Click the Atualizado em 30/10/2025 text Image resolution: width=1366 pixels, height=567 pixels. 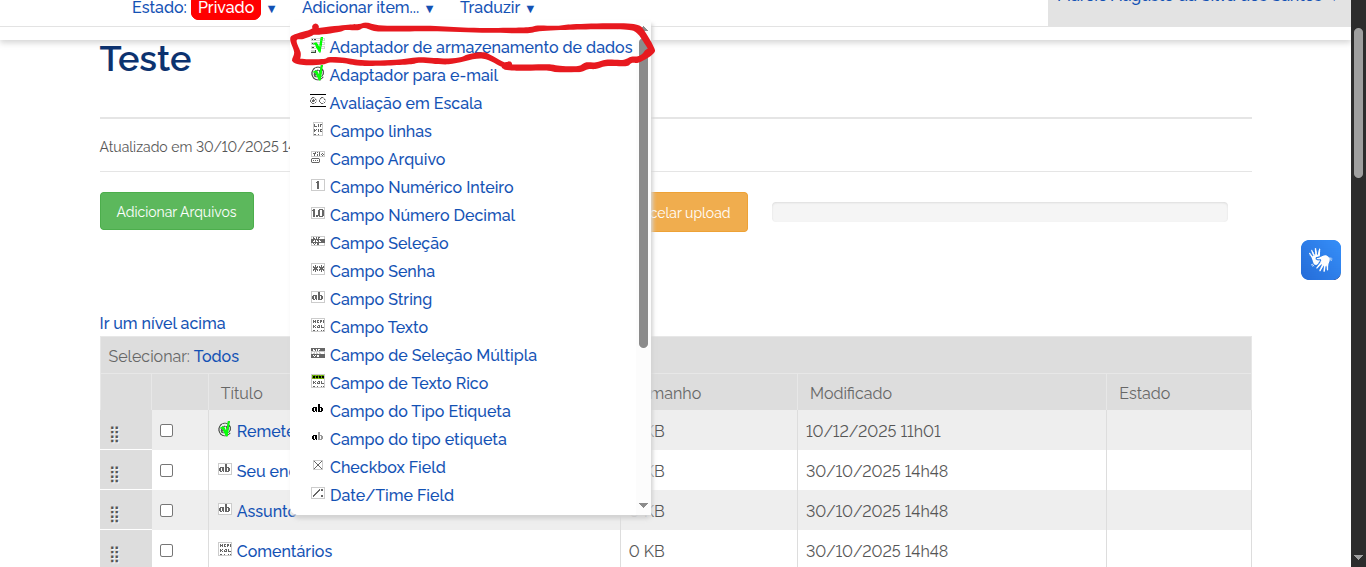click(x=195, y=147)
